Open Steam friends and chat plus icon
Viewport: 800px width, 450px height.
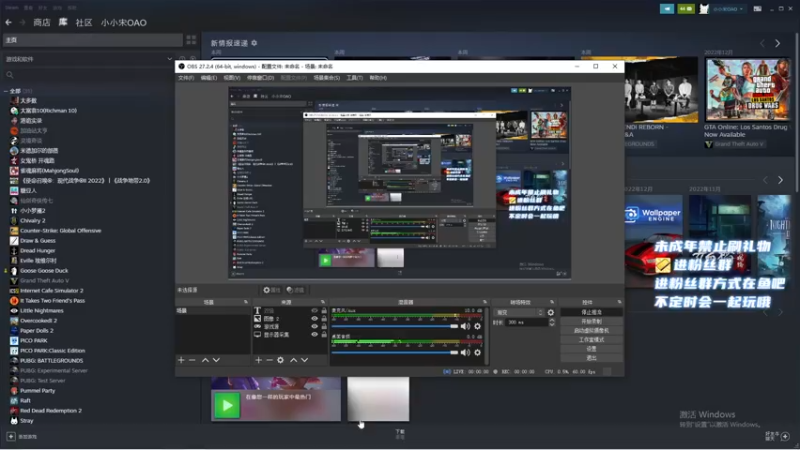point(785,436)
